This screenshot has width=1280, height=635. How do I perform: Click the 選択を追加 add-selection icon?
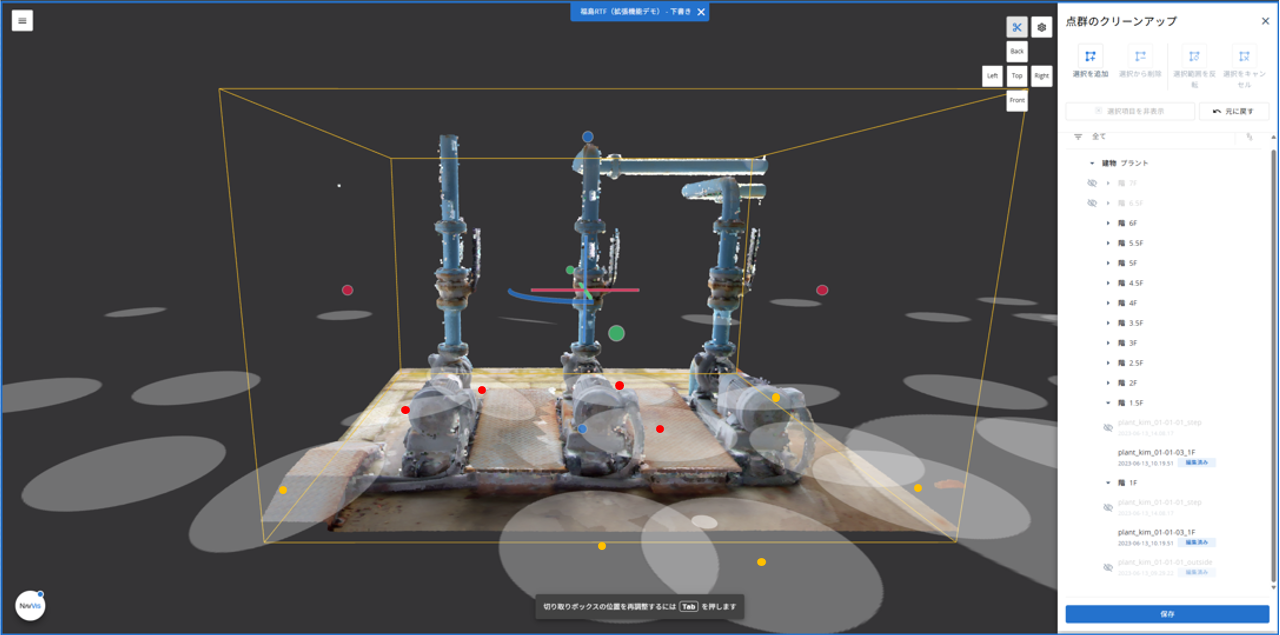click(1091, 57)
